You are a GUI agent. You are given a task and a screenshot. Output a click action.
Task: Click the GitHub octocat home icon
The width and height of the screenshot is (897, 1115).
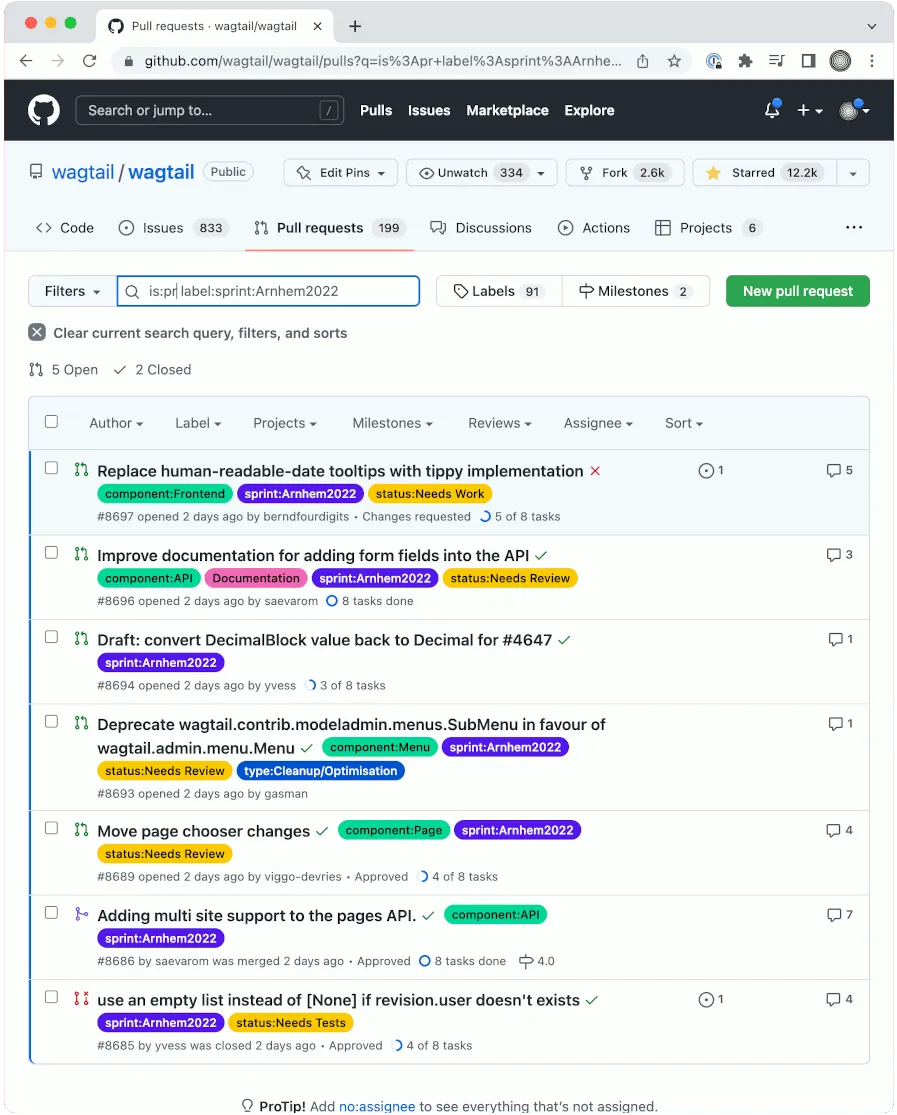43,110
